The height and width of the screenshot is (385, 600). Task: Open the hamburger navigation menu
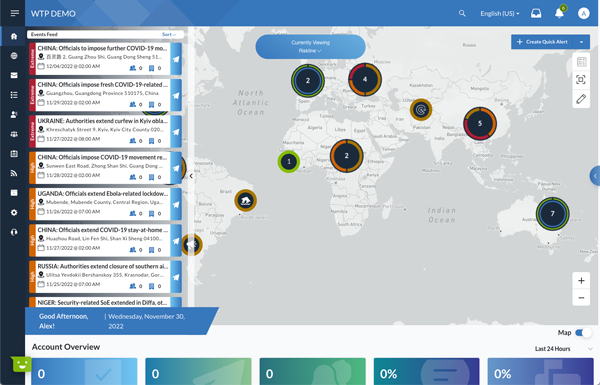pos(15,13)
